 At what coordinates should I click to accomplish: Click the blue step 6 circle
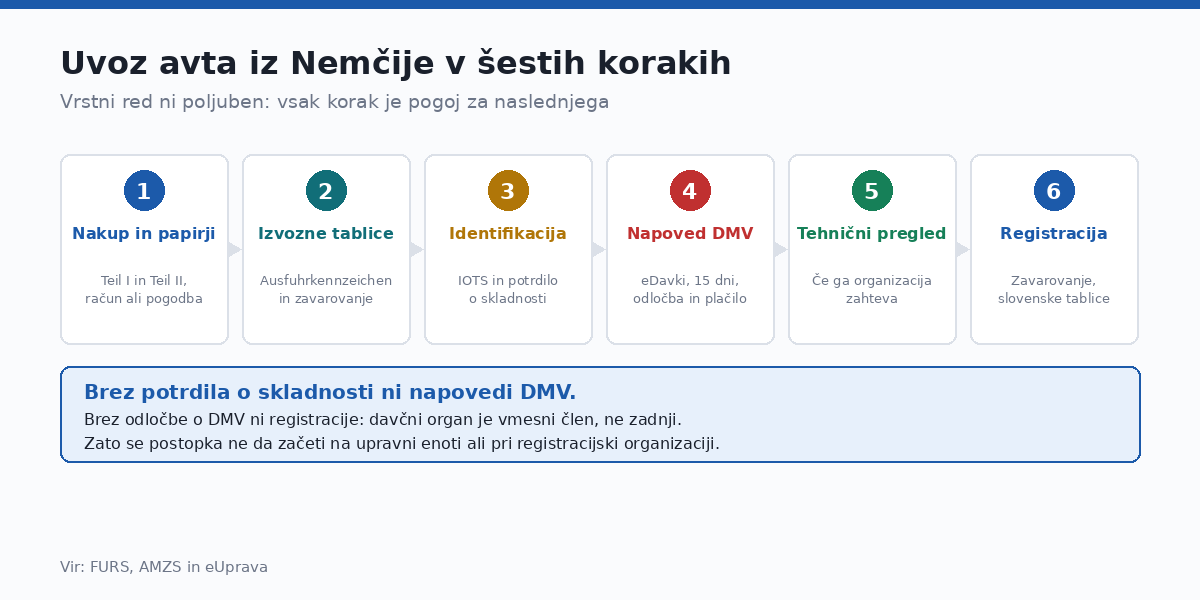point(1054,191)
